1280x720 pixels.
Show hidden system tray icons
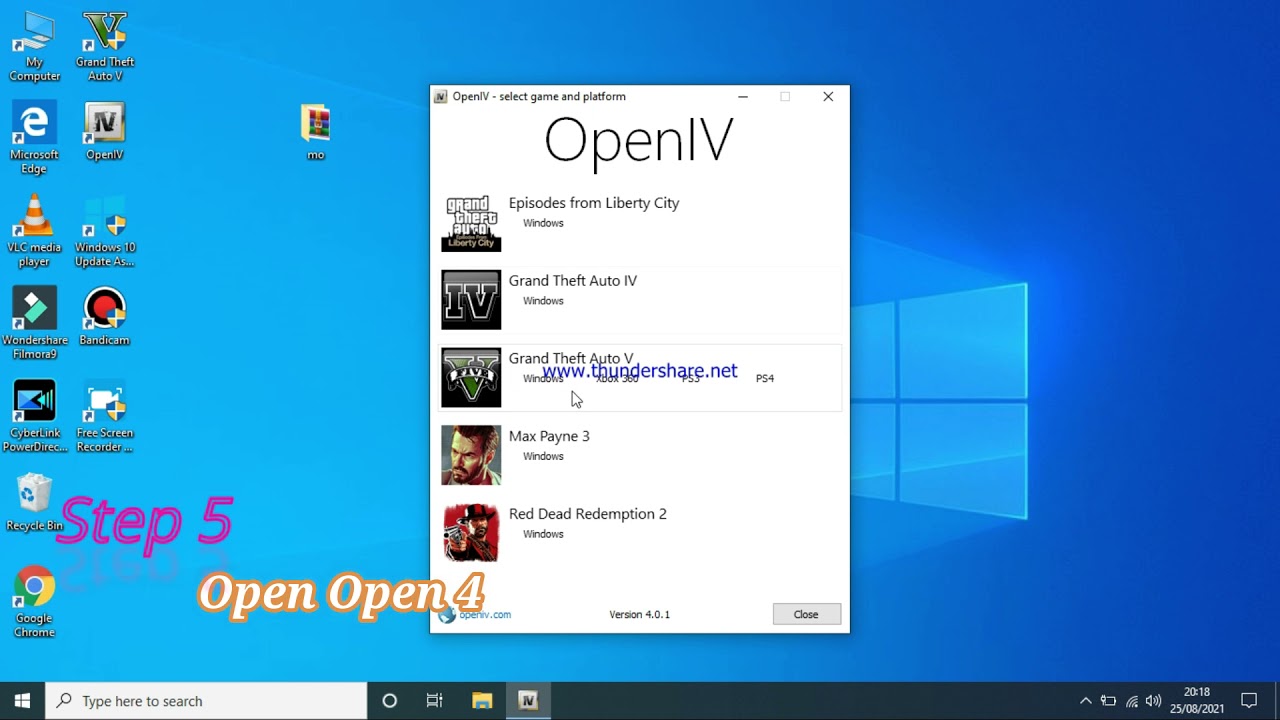tap(1086, 701)
